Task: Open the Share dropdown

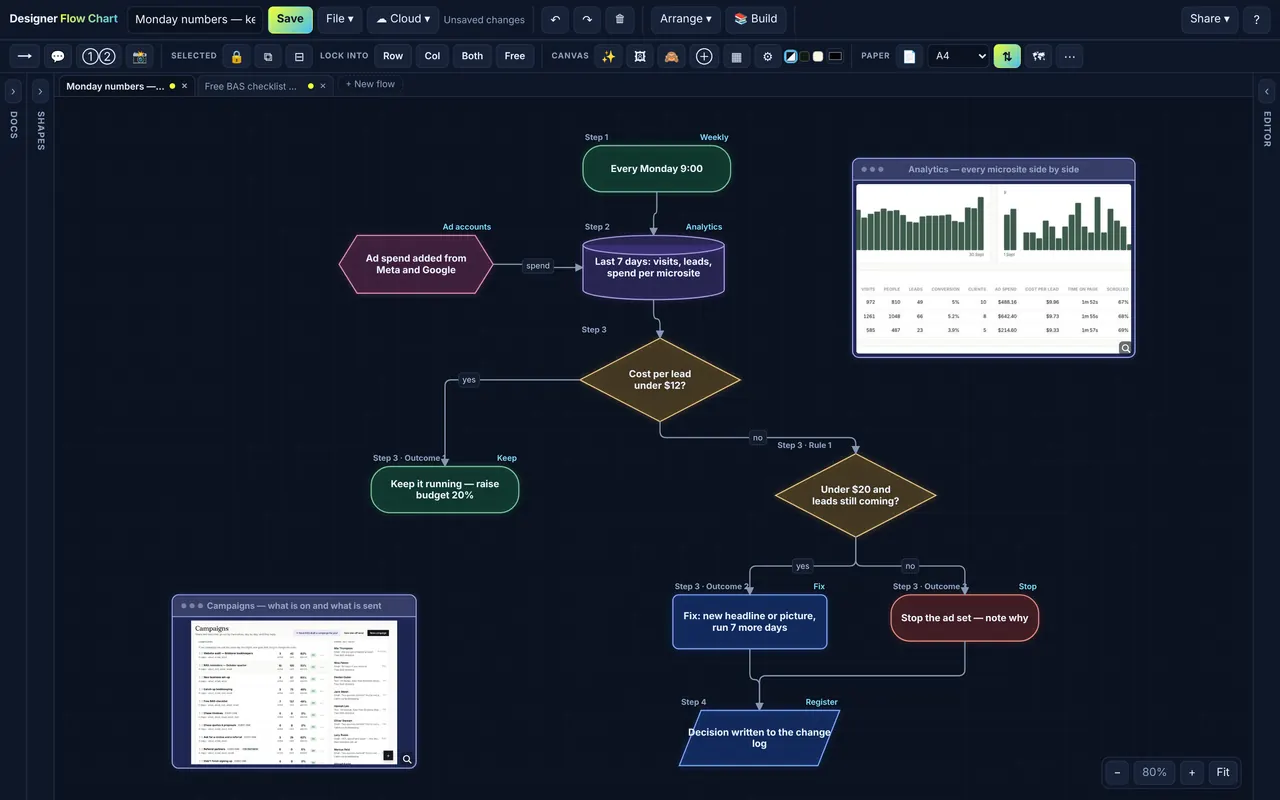Action: point(1210,19)
